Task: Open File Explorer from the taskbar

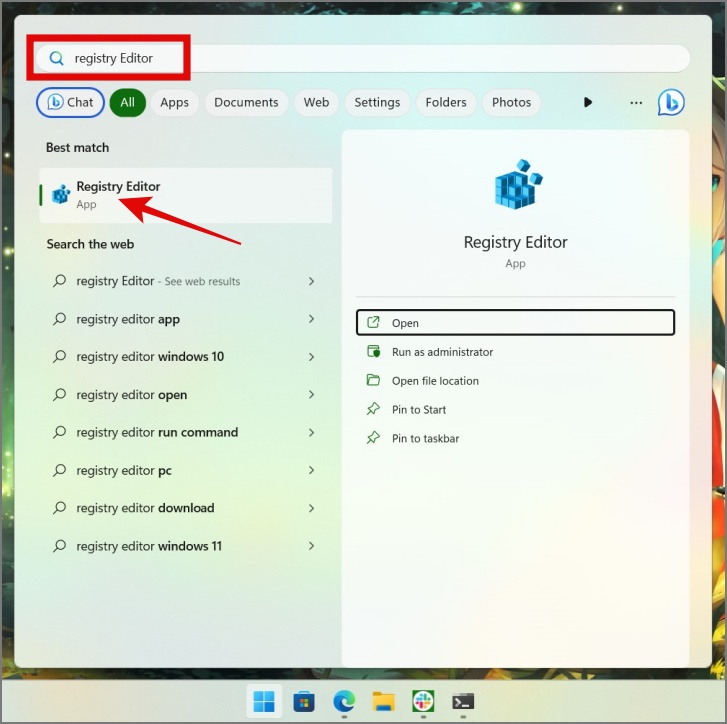Action: [384, 701]
